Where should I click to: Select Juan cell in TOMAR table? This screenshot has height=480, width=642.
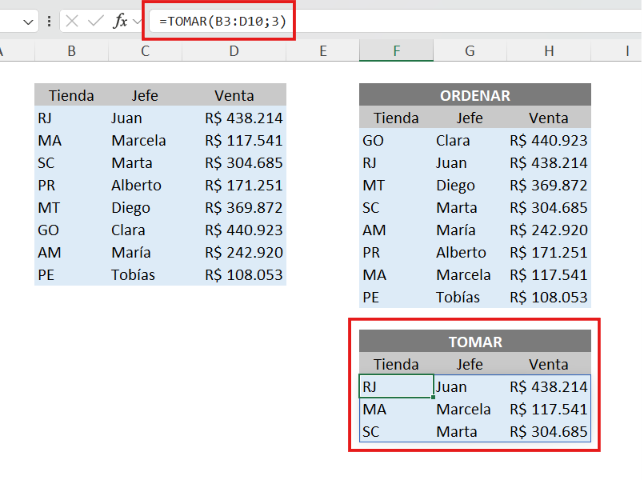pyautogui.click(x=470, y=386)
